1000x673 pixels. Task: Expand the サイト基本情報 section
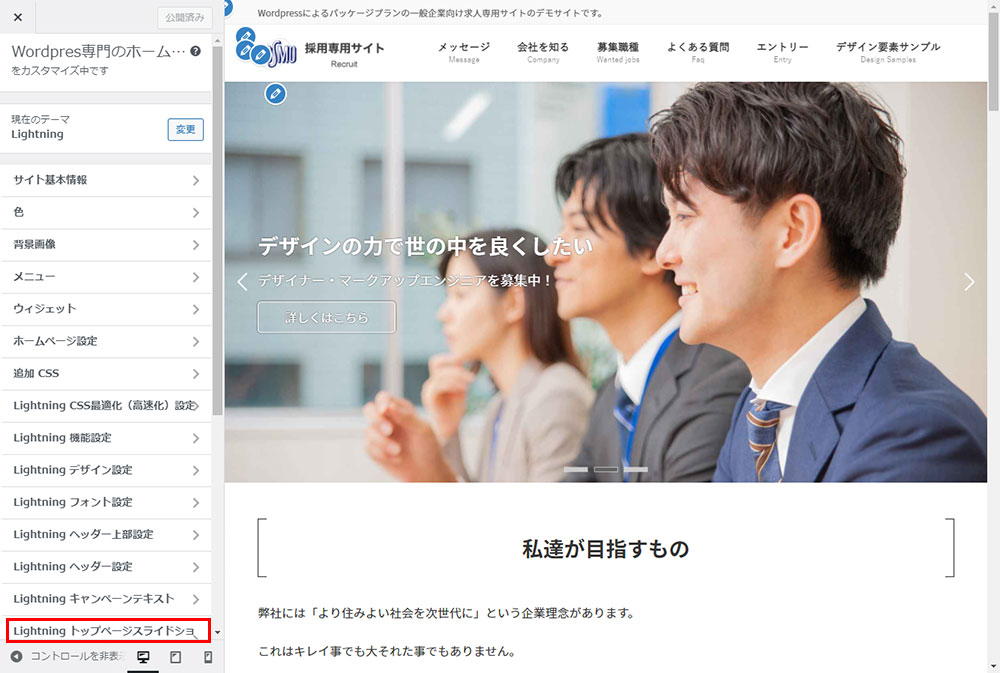tap(105, 180)
